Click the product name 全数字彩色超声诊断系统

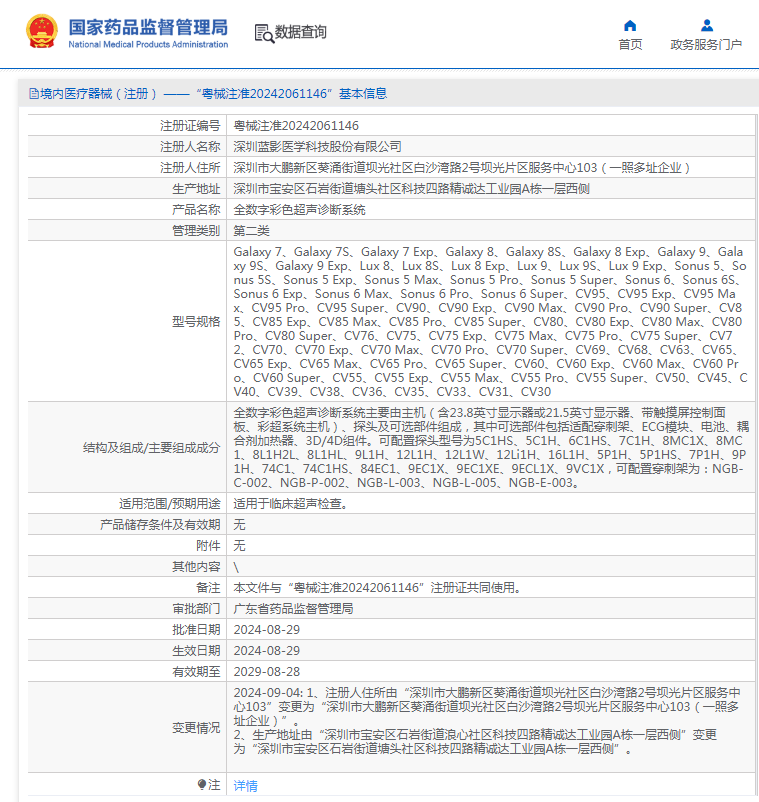(x=299, y=210)
